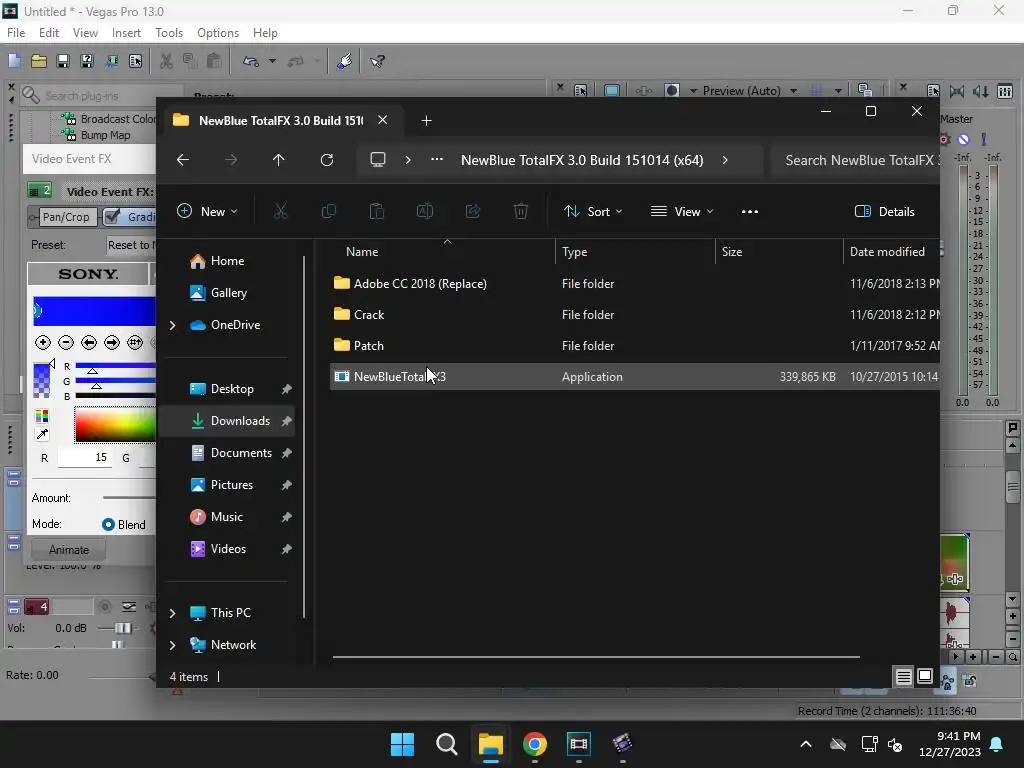
Task: Add gradient control point with plus icon
Action: (x=42, y=342)
